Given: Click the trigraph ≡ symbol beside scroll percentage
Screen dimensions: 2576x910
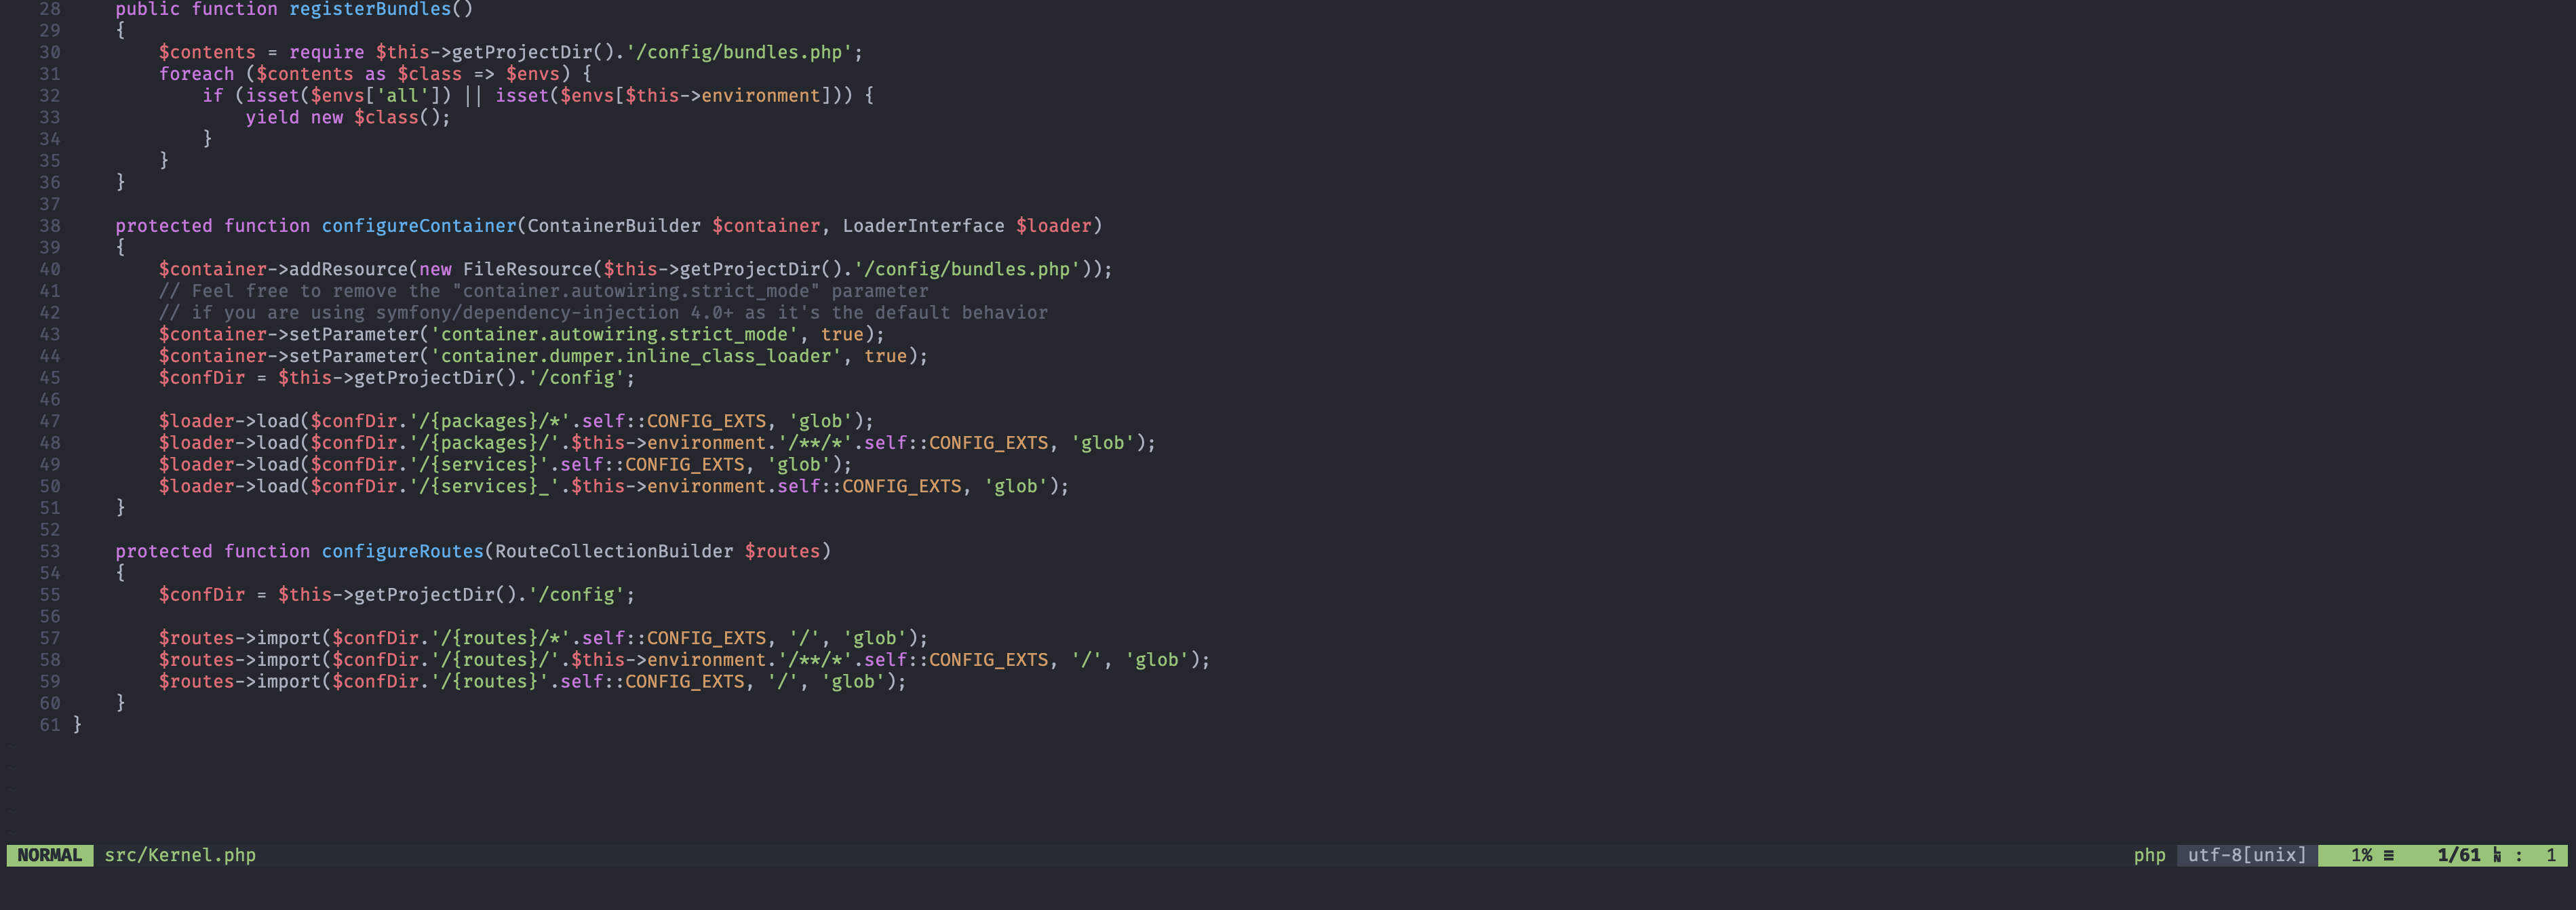Looking at the screenshot, I should tap(2388, 855).
